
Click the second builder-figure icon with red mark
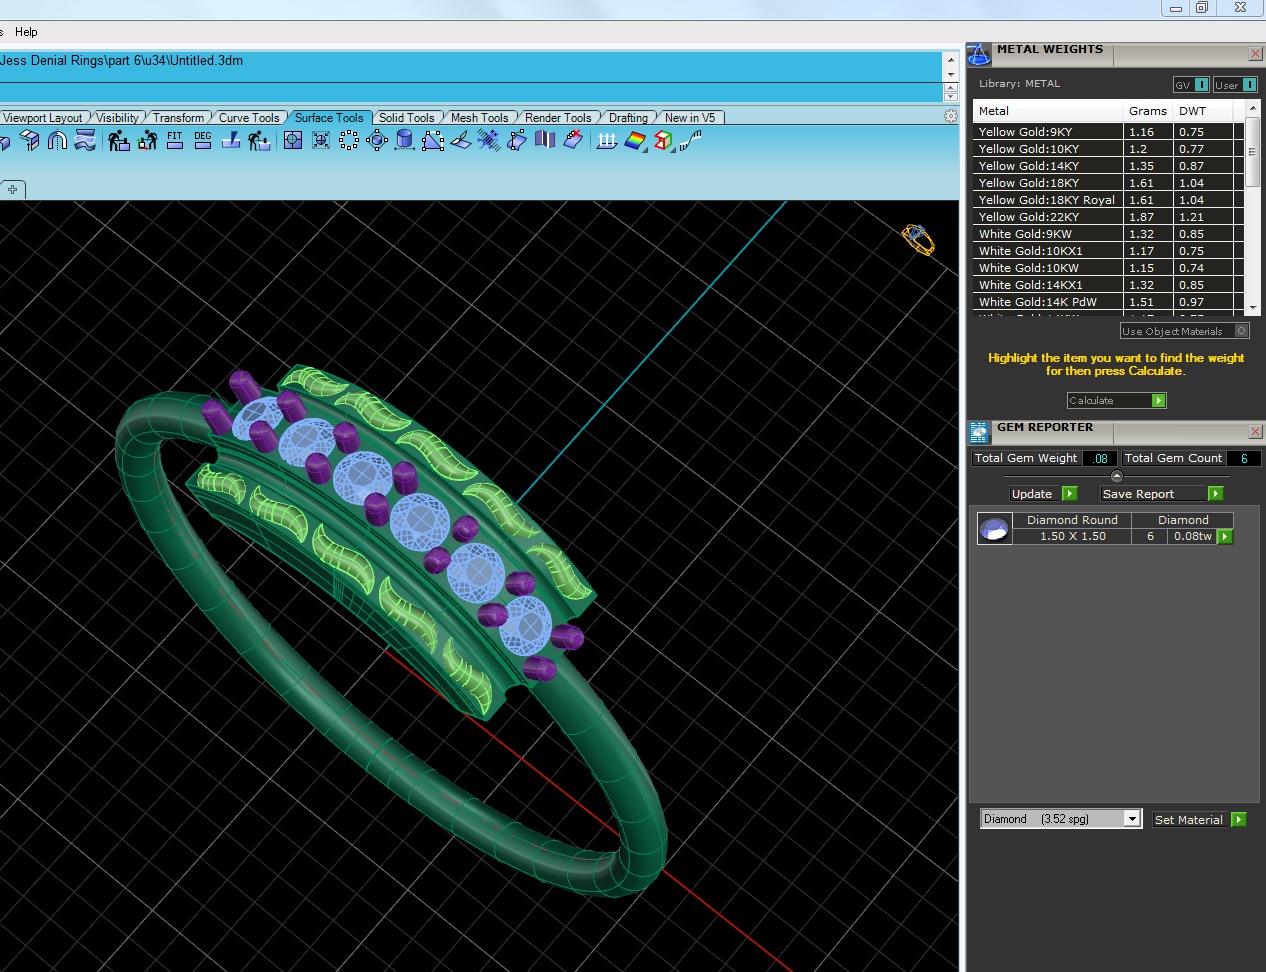(147, 141)
